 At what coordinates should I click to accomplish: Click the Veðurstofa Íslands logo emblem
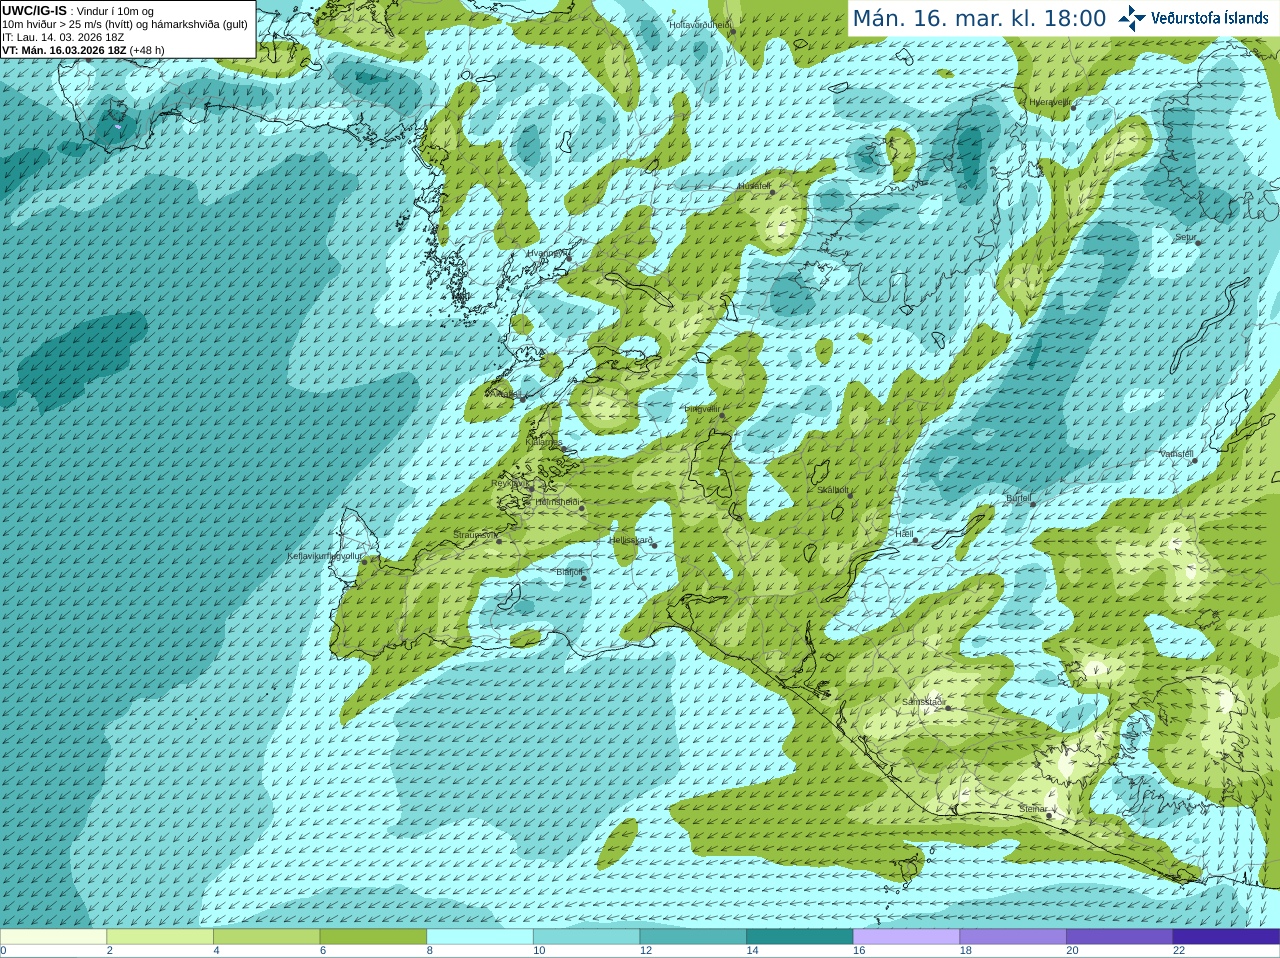click(x=1132, y=18)
